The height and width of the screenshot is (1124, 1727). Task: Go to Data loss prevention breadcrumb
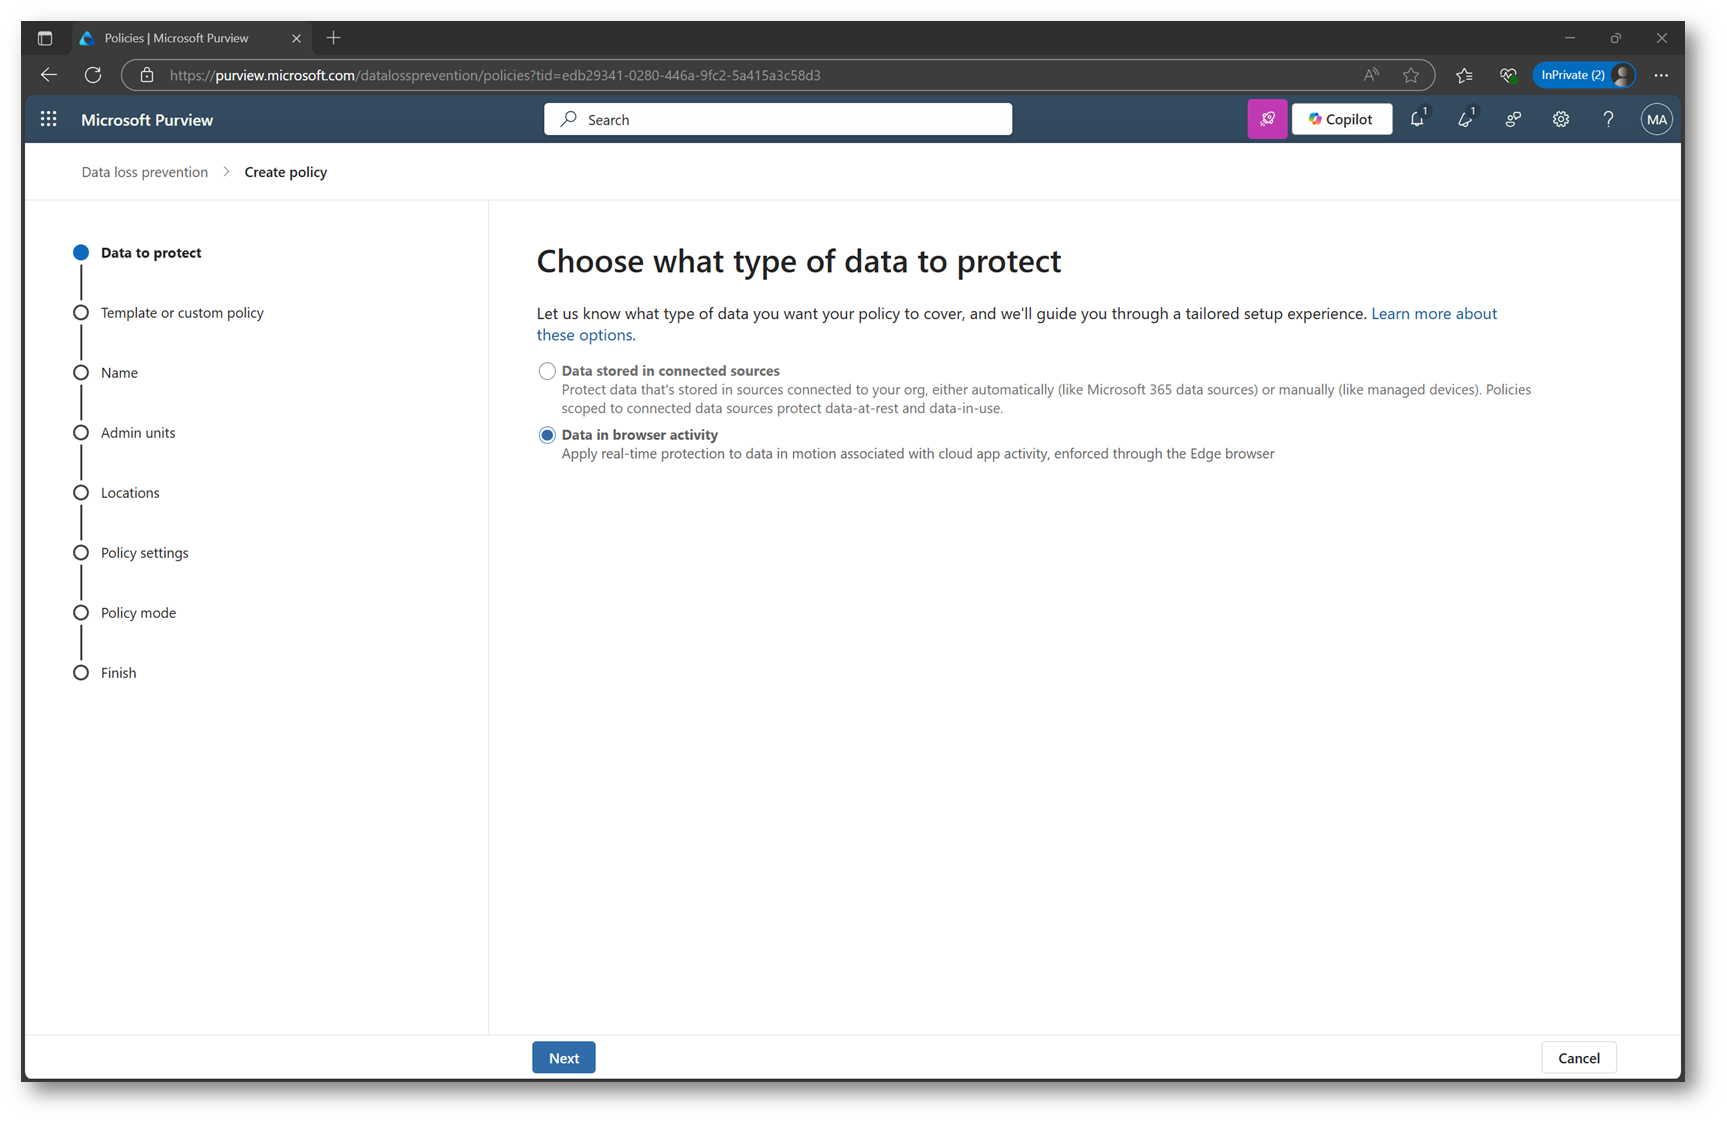[145, 172]
